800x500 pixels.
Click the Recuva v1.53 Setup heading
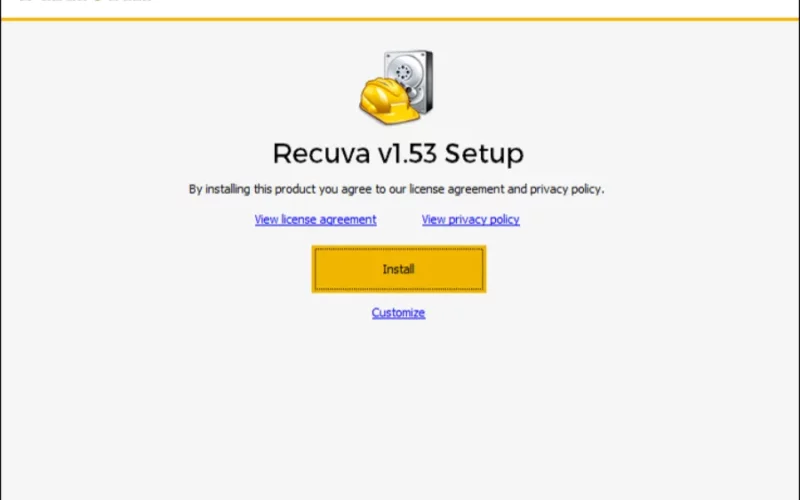pyautogui.click(x=398, y=154)
